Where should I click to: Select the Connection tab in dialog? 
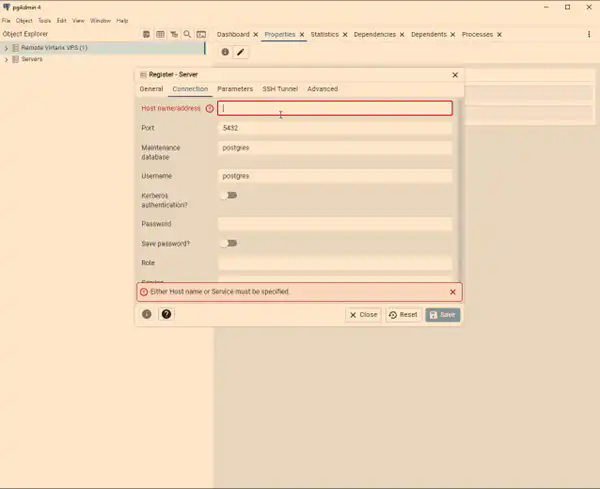point(190,89)
